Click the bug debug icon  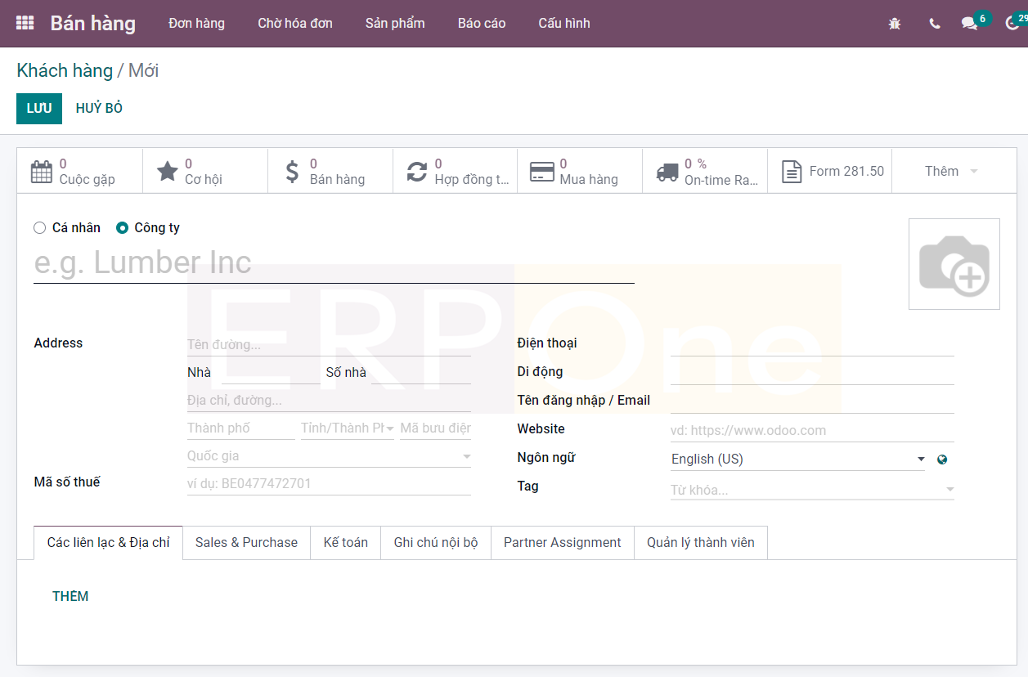894,24
